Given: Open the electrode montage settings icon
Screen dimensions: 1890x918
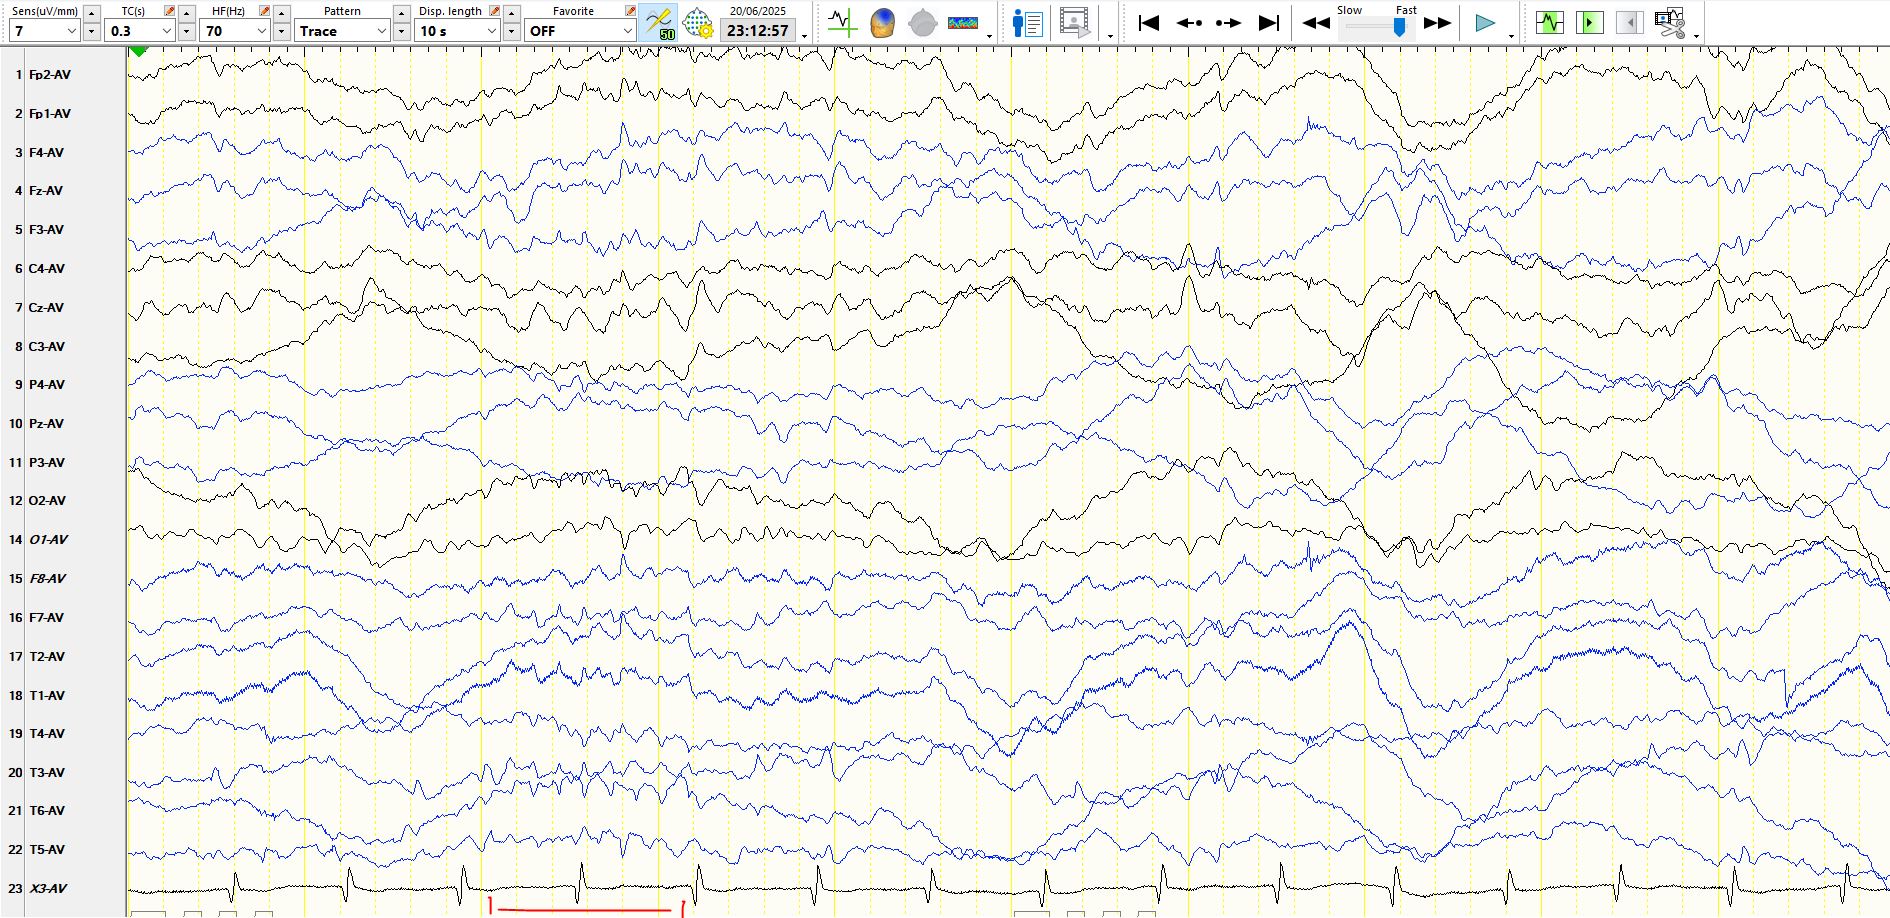Looking at the screenshot, I should coord(697,22).
